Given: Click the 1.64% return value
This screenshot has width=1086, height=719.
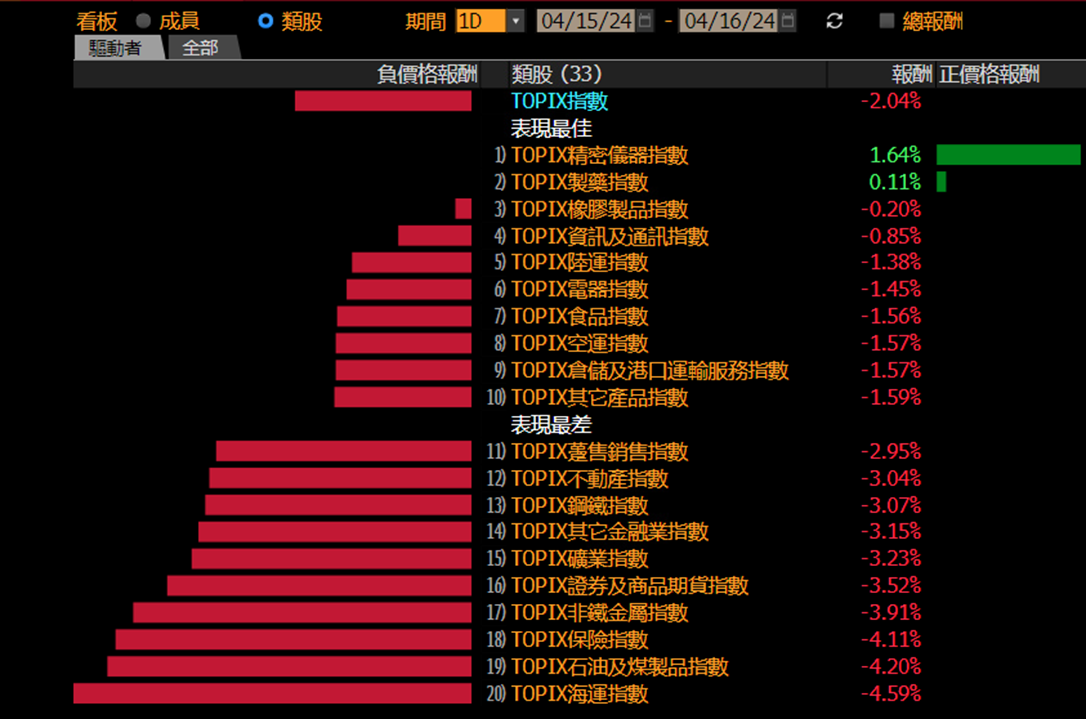Looking at the screenshot, I should pos(895,155).
